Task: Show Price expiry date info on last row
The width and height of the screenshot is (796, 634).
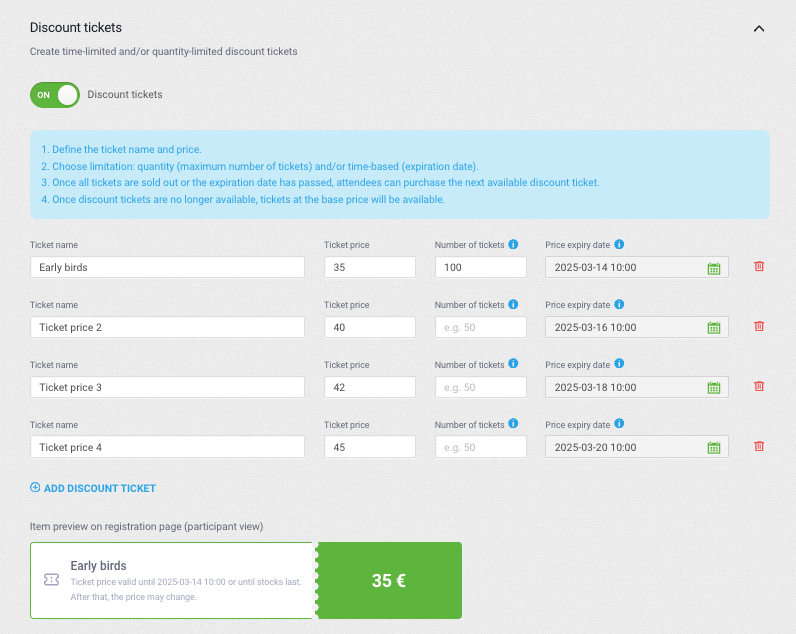Action: [619, 423]
